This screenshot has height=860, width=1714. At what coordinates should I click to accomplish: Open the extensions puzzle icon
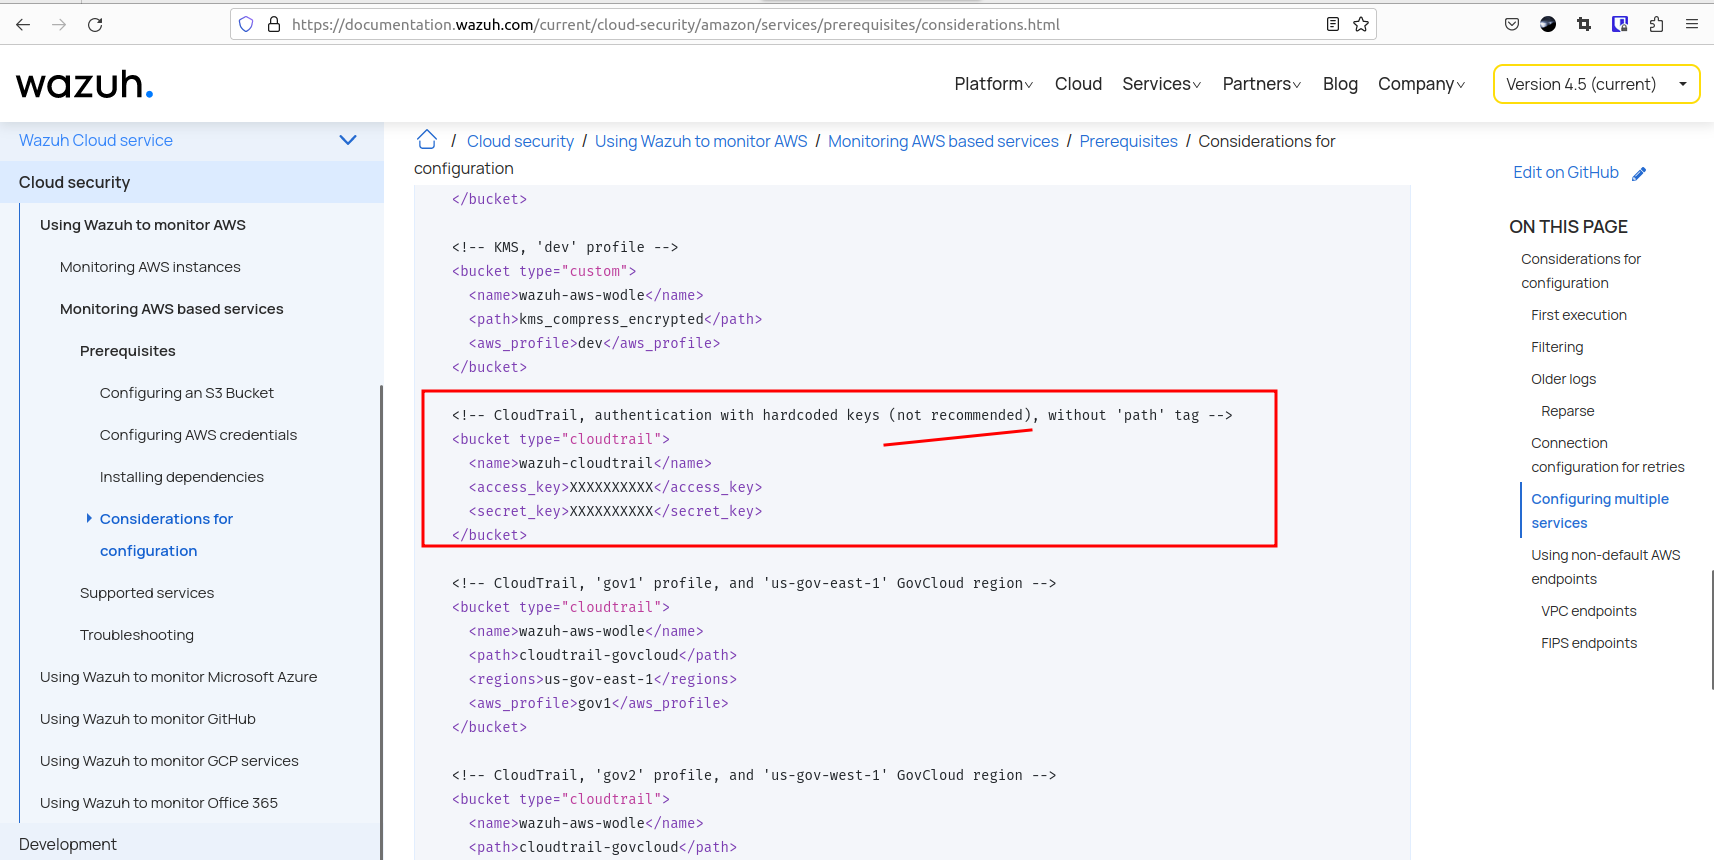point(1656,24)
